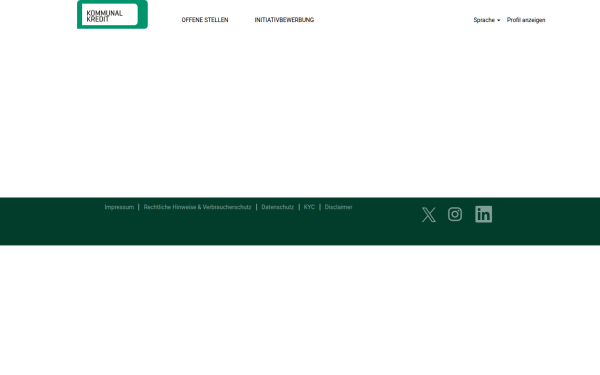Click the Profil anzeigen link
Viewport: 600px width, 375px height.
pos(526,20)
